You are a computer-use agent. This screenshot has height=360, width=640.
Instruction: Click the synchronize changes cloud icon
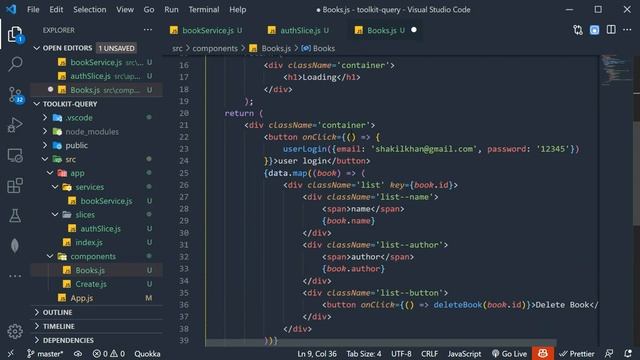pyautogui.click(x=78, y=353)
